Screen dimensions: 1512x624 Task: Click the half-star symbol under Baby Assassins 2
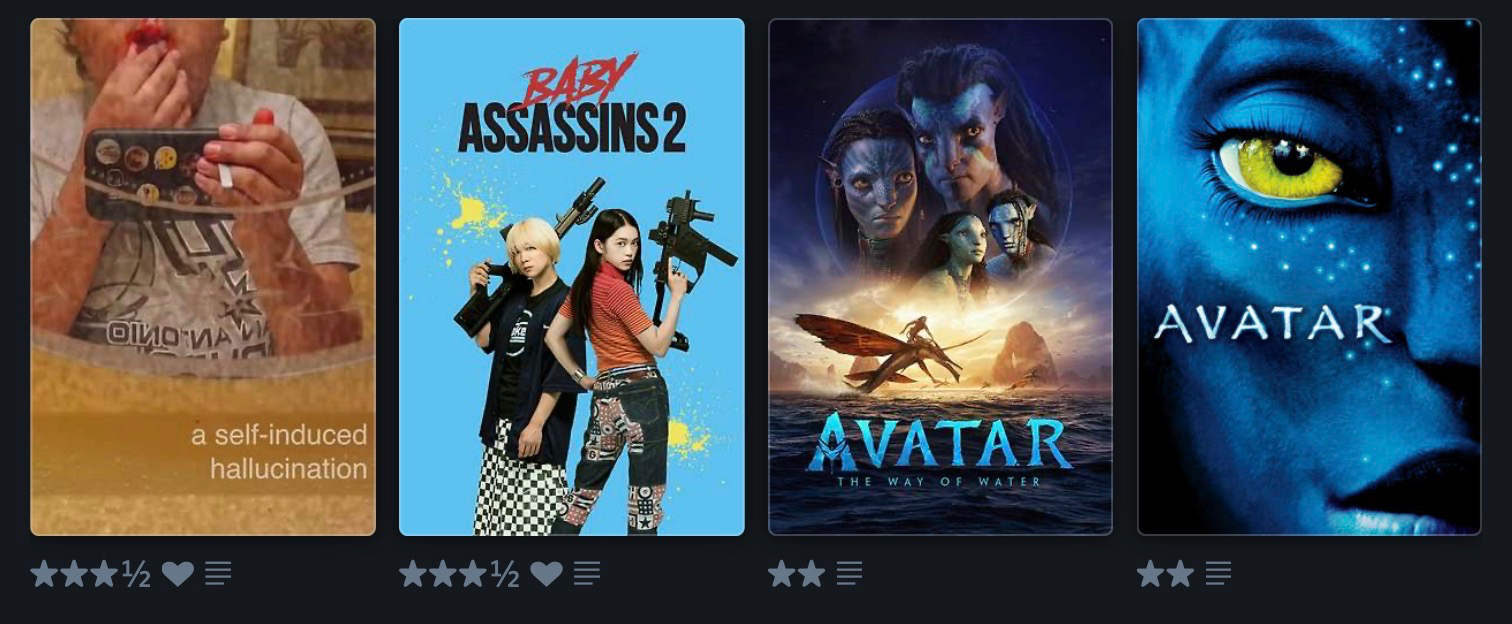505,573
